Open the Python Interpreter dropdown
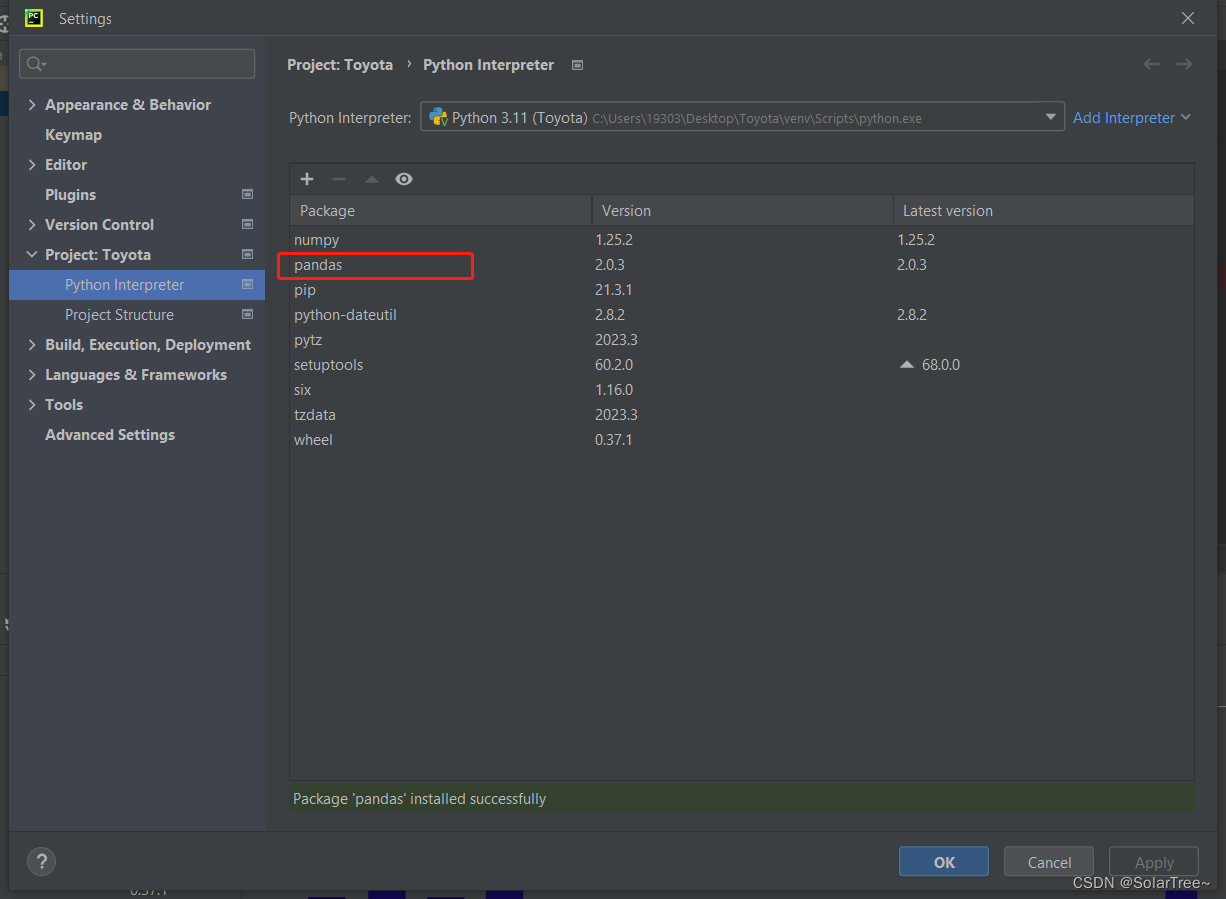Image resolution: width=1226 pixels, height=899 pixels. [742, 117]
